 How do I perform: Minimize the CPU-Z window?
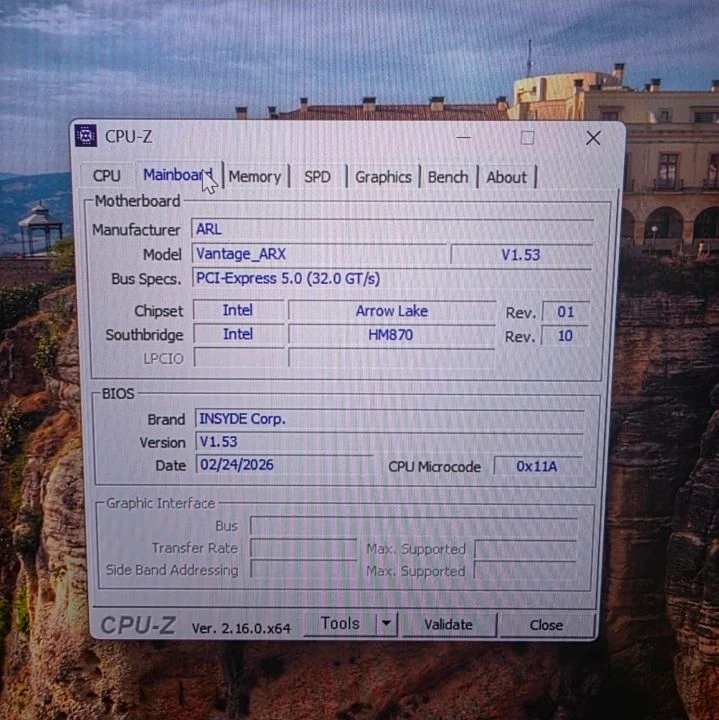click(x=464, y=137)
